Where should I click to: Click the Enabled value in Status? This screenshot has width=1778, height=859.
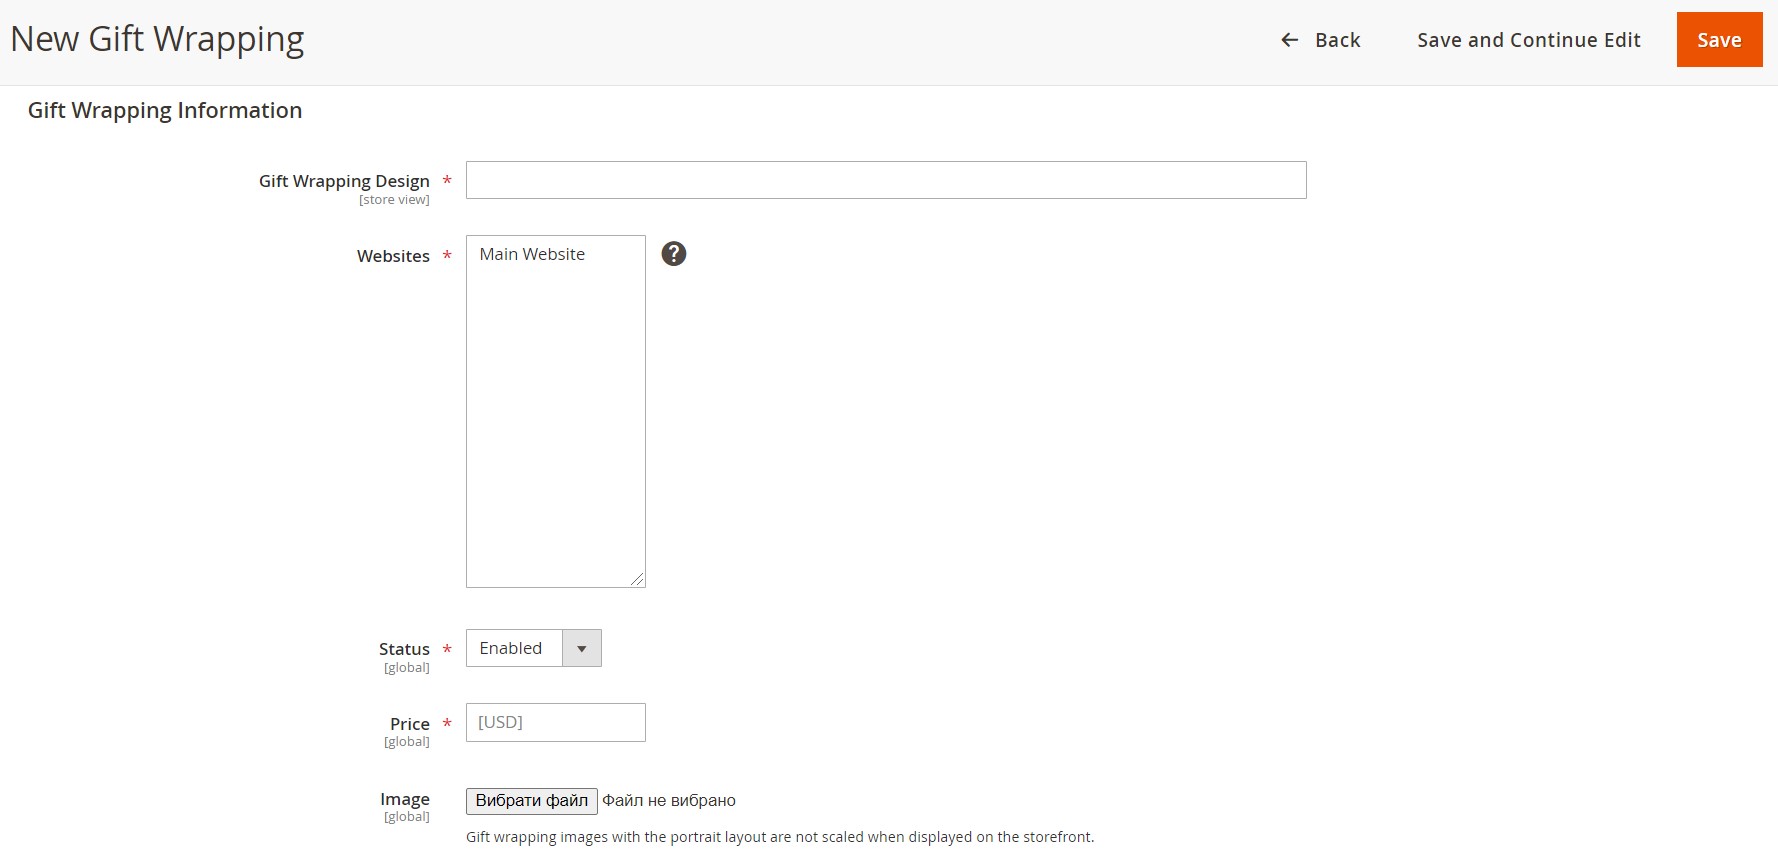513,648
